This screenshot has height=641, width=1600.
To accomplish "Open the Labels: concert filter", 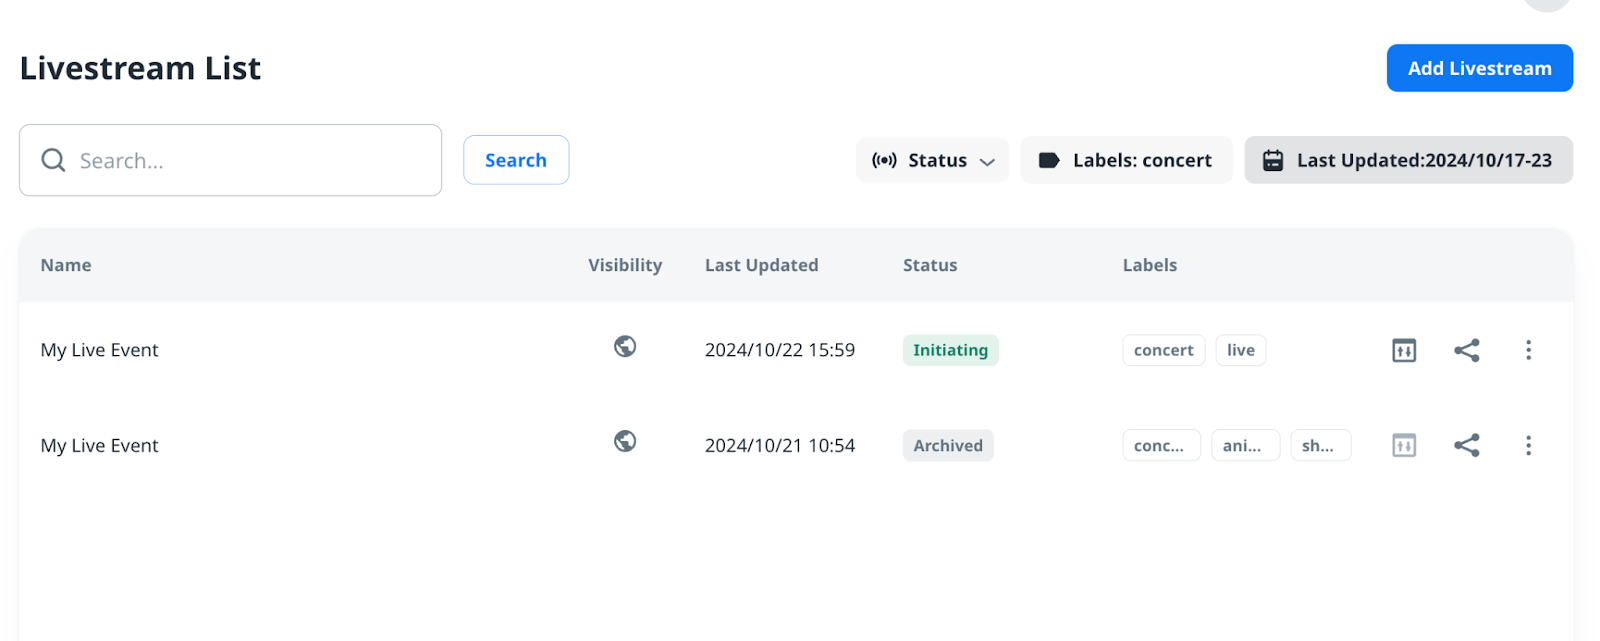I will [x=1126, y=160].
